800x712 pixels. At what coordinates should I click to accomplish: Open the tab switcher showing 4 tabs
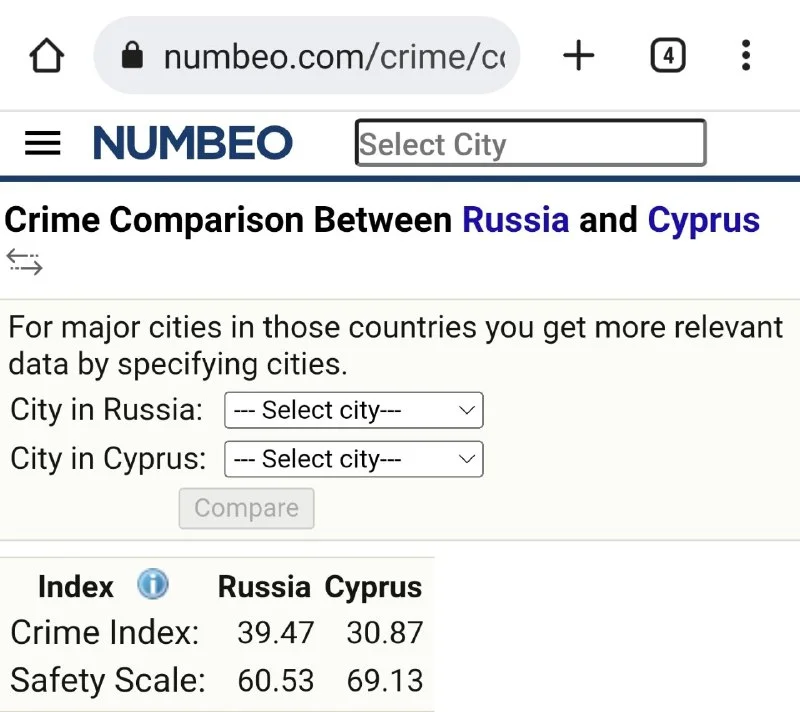click(667, 56)
